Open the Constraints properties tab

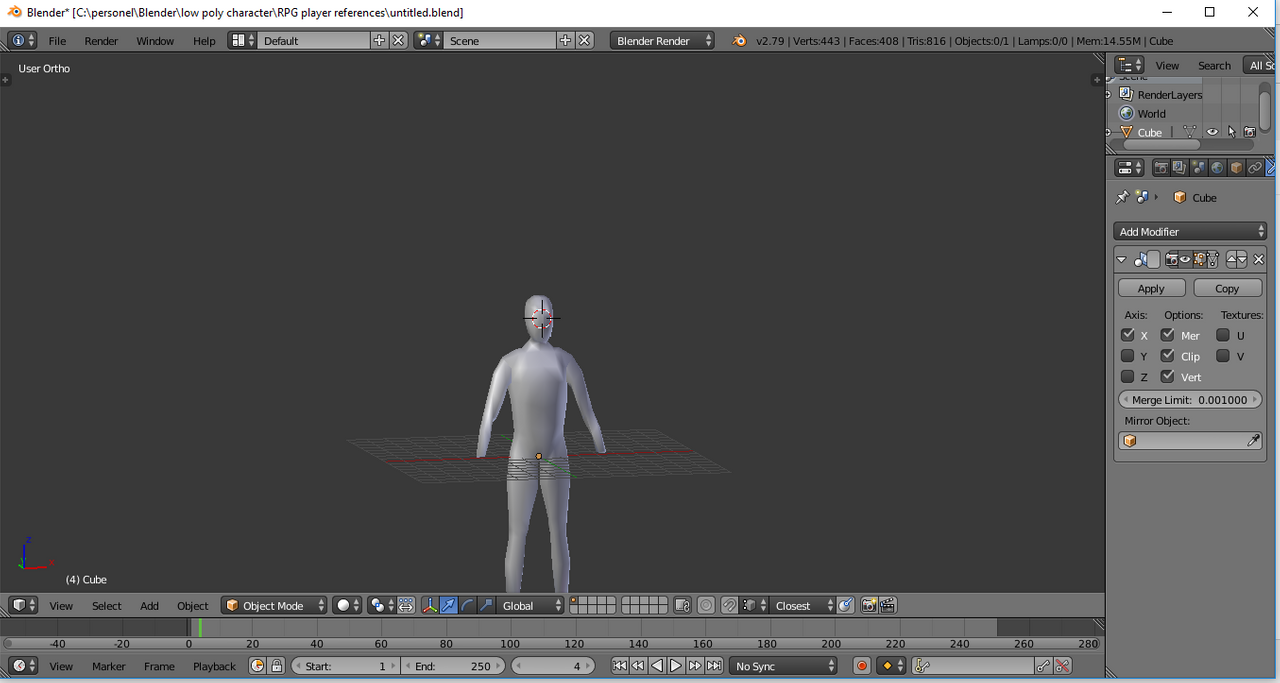click(1255, 168)
